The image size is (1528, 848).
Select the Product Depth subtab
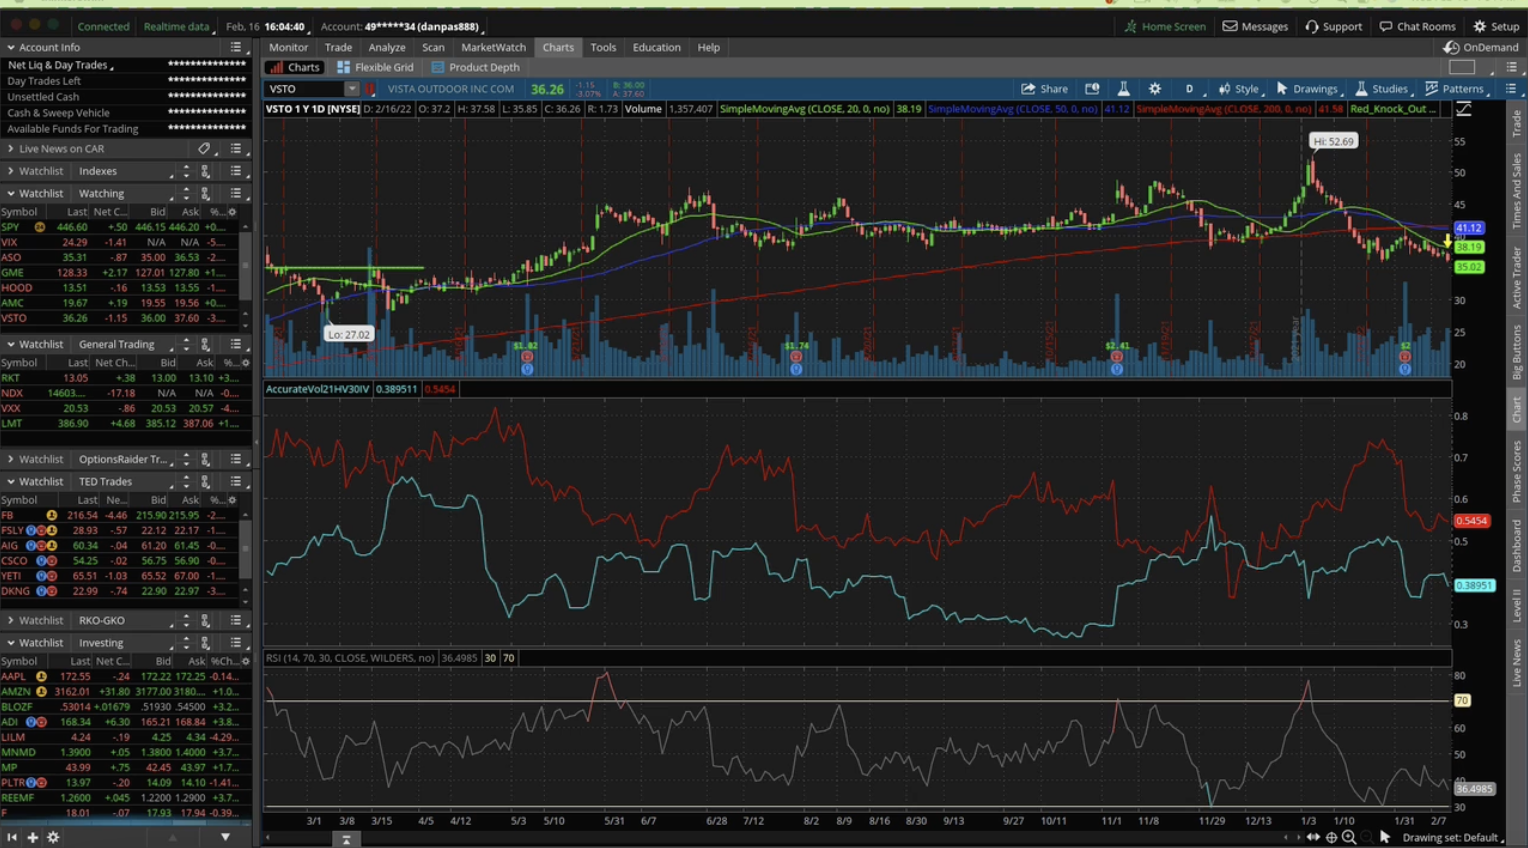coord(475,67)
